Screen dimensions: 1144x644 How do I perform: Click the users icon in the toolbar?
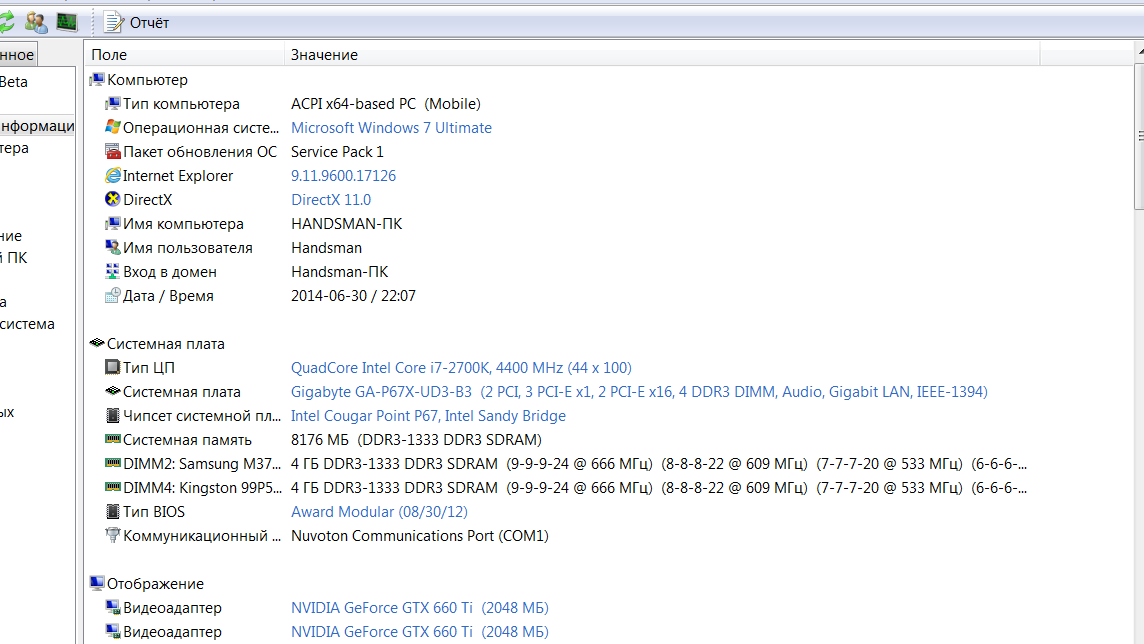click(36, 23)
